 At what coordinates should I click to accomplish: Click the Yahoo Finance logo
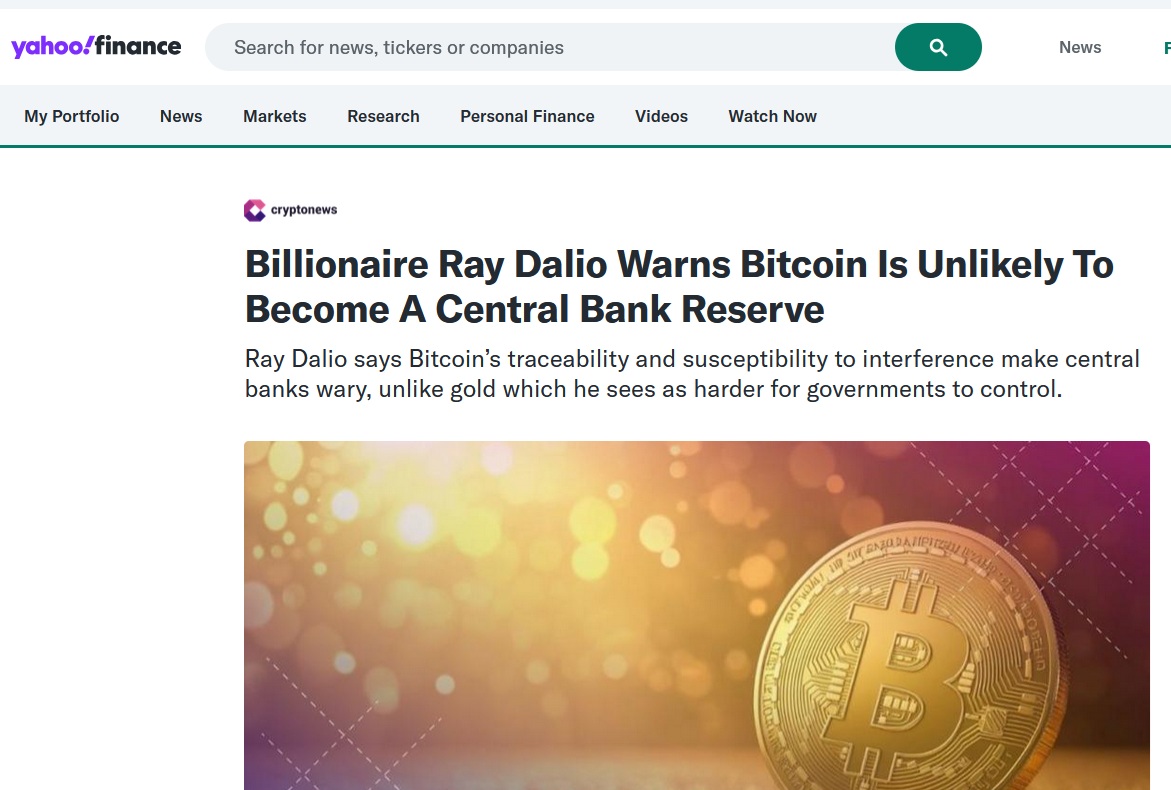(96, 47)
